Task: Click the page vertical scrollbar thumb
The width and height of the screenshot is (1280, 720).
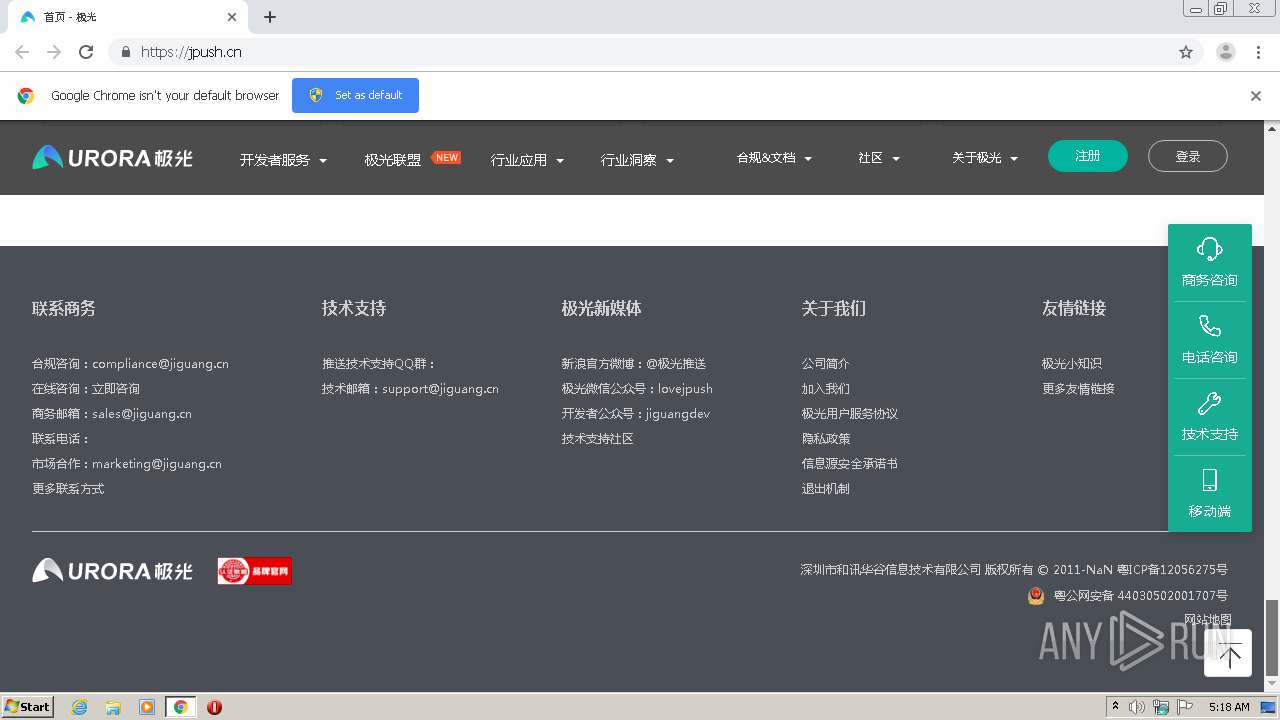Action: click(1272, 637)
